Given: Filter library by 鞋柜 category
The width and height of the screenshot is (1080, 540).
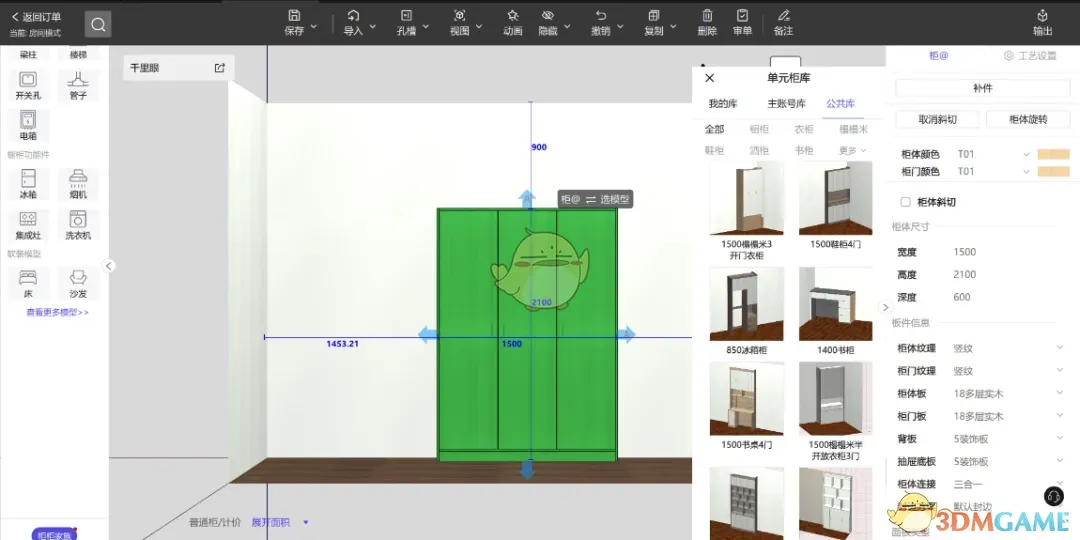Looking at the screenshot, I should 714,150.
